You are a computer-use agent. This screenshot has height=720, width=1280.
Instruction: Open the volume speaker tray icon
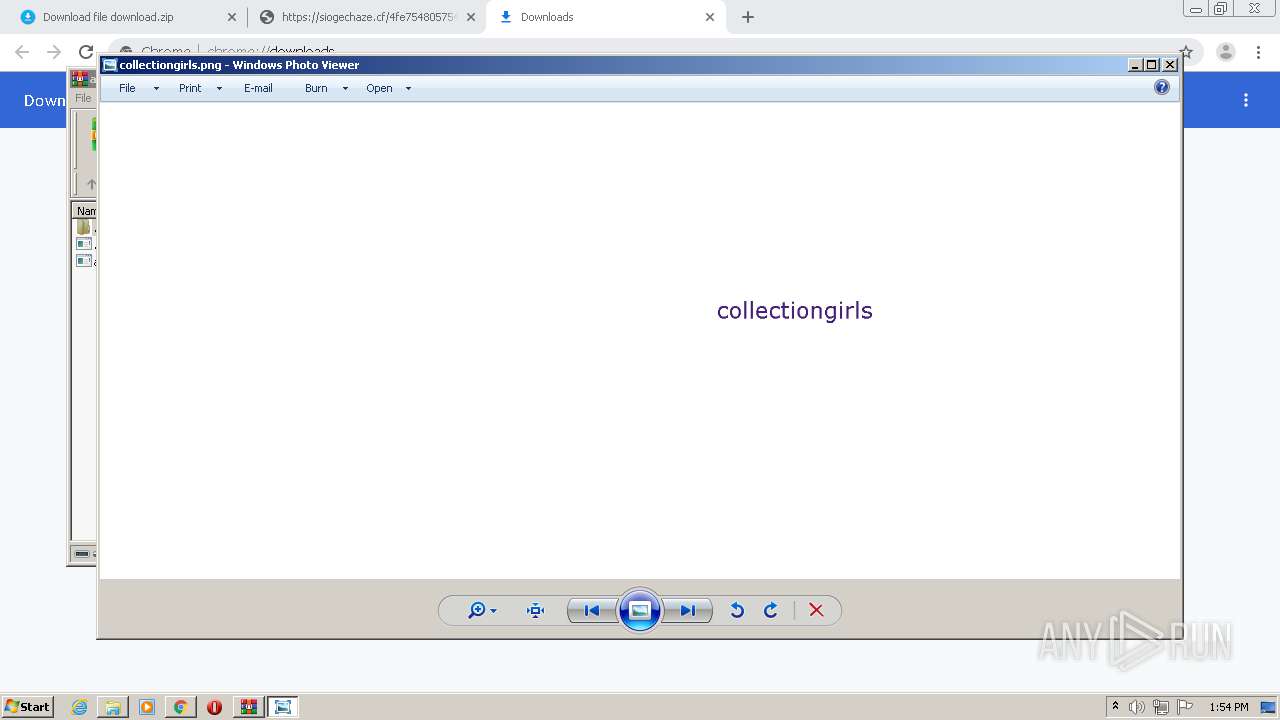coord(1137,707)
